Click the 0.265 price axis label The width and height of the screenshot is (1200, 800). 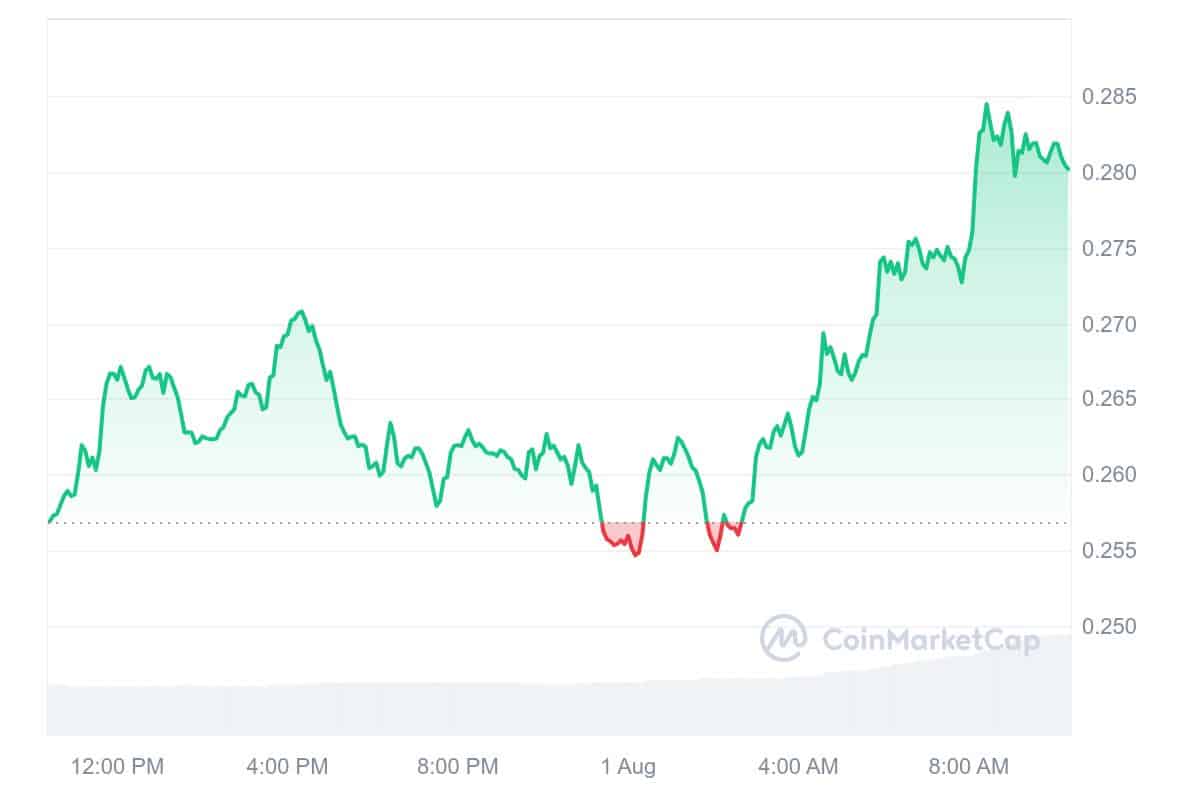(1109, 399)
